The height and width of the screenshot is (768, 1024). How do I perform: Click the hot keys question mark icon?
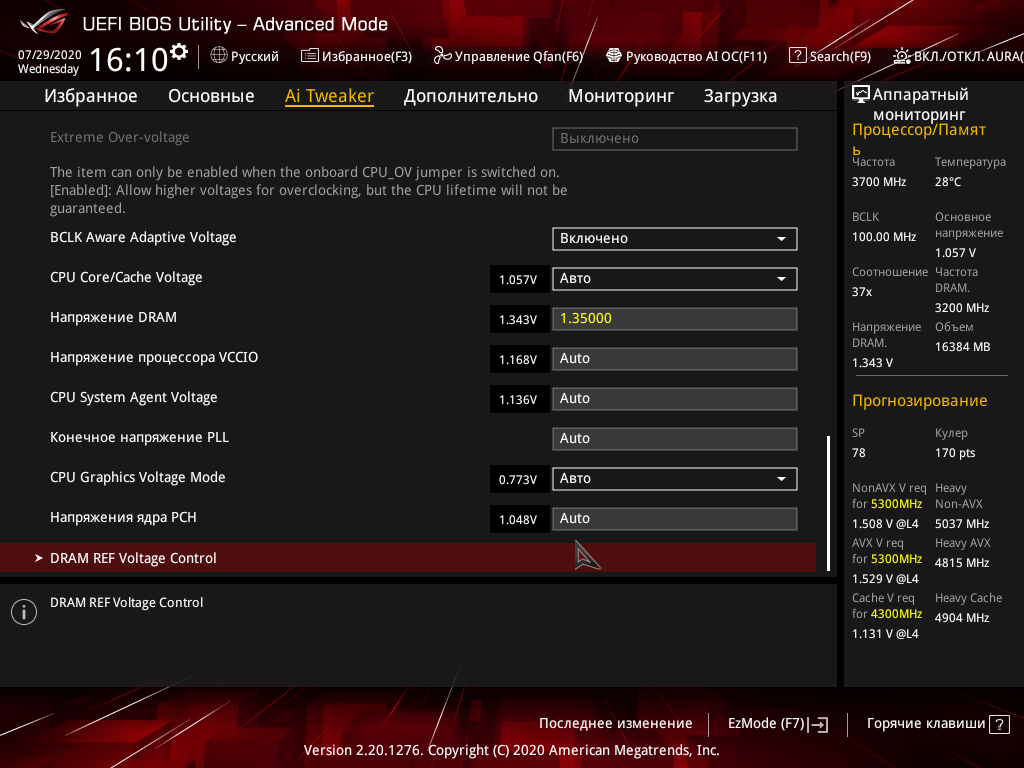pyautogui.click(x=999, y=724)
